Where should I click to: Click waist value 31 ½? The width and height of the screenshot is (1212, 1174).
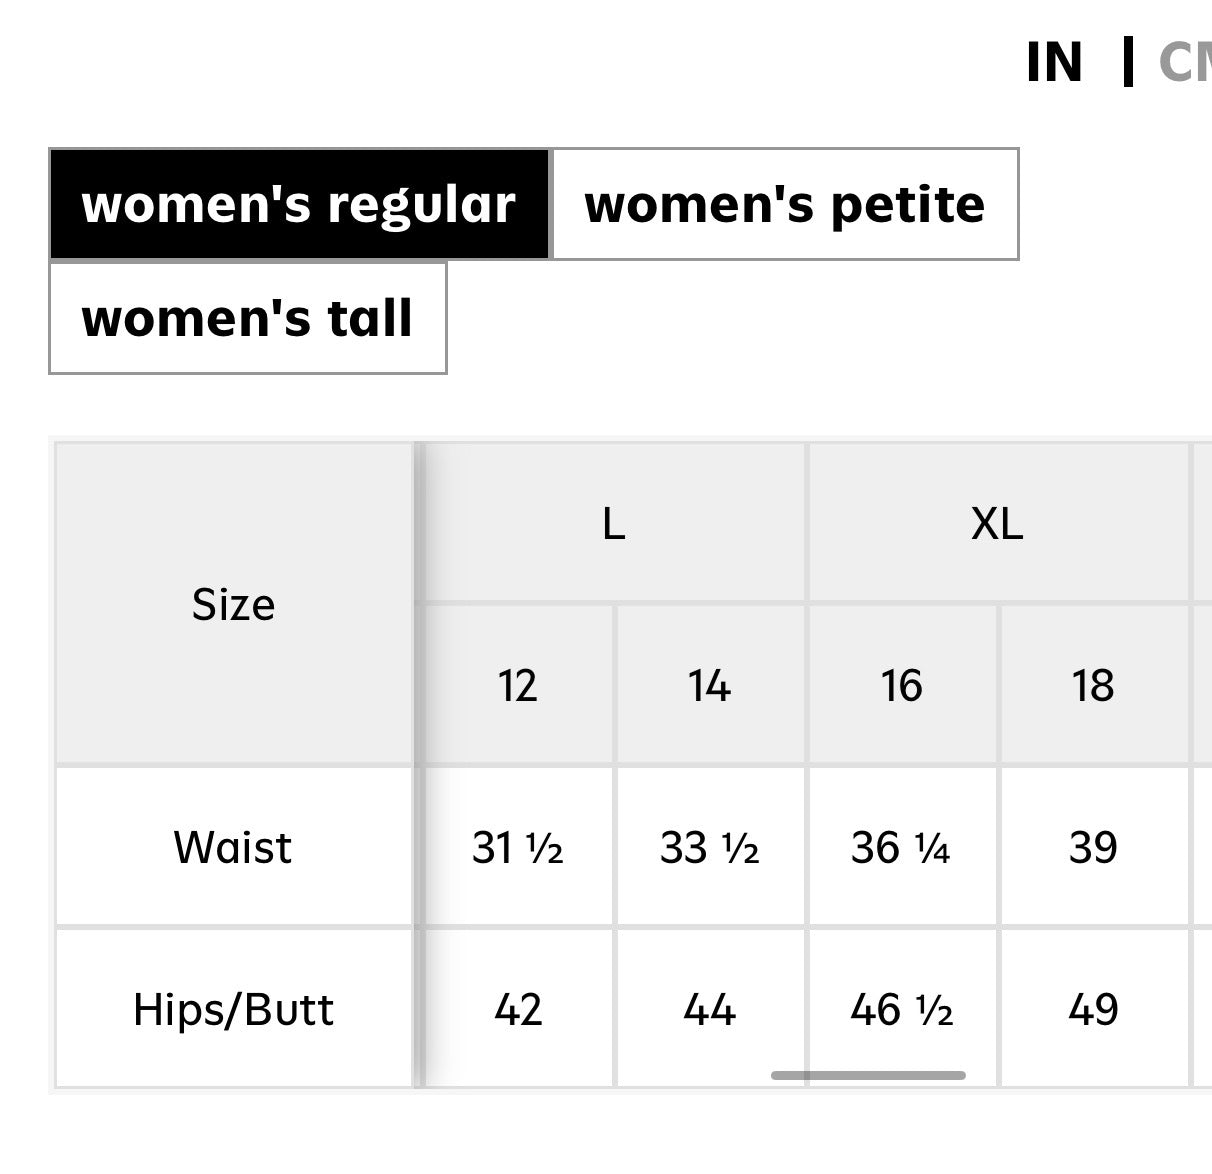click(x=518, y=848)
